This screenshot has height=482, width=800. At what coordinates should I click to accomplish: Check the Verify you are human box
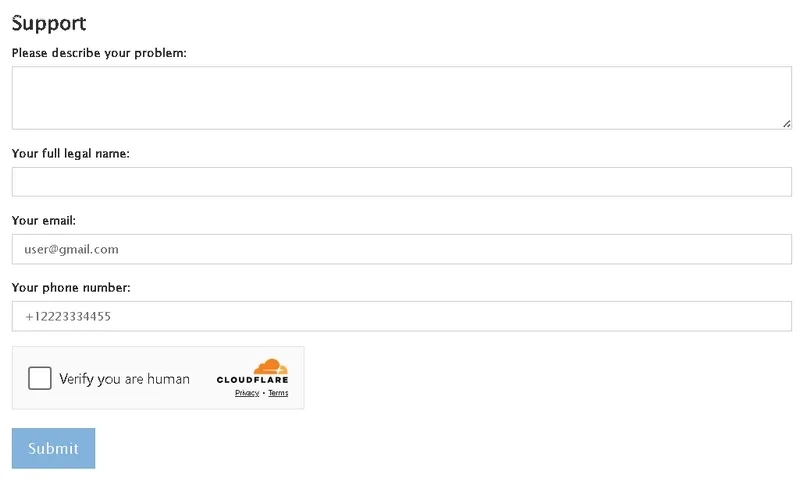point(40,378)
